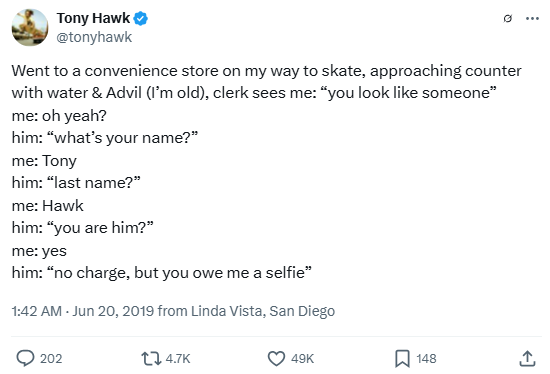550x374 pixels.
Task: Click the Grok slashed-circle icon
Action: 508,18
